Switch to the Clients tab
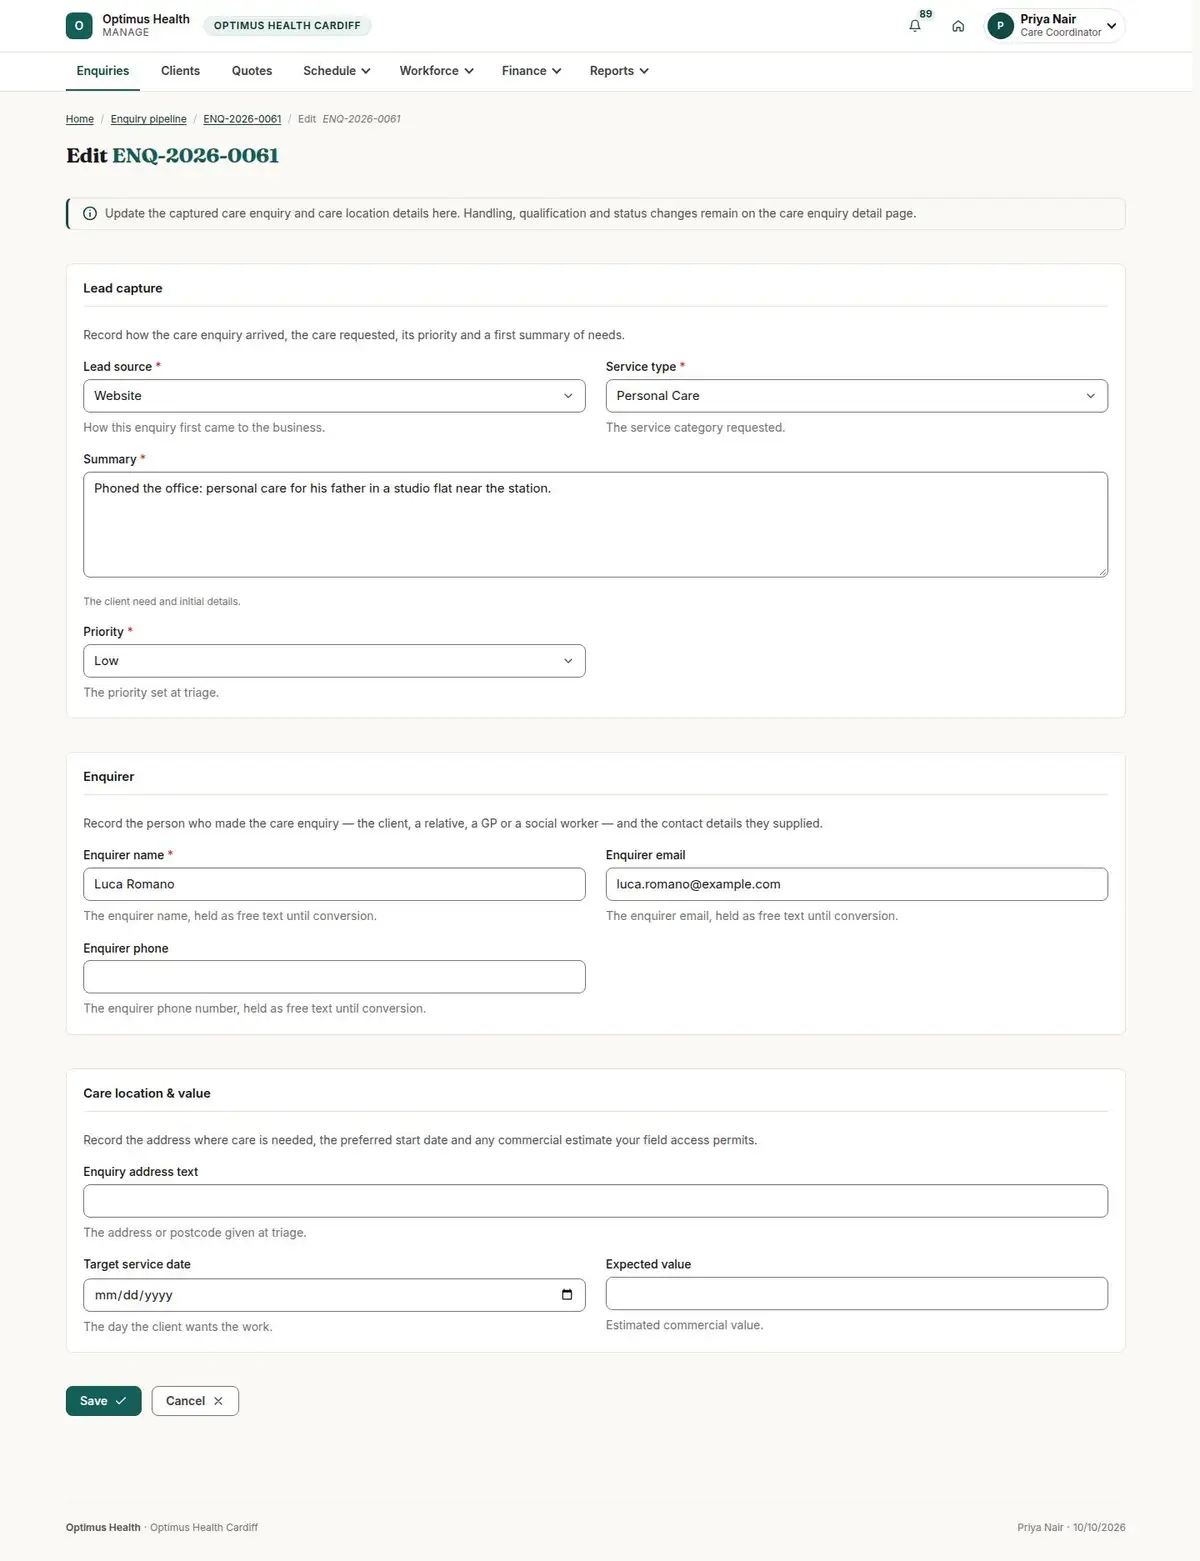This screenshot has width=1200, height=1561. point(180,71)
